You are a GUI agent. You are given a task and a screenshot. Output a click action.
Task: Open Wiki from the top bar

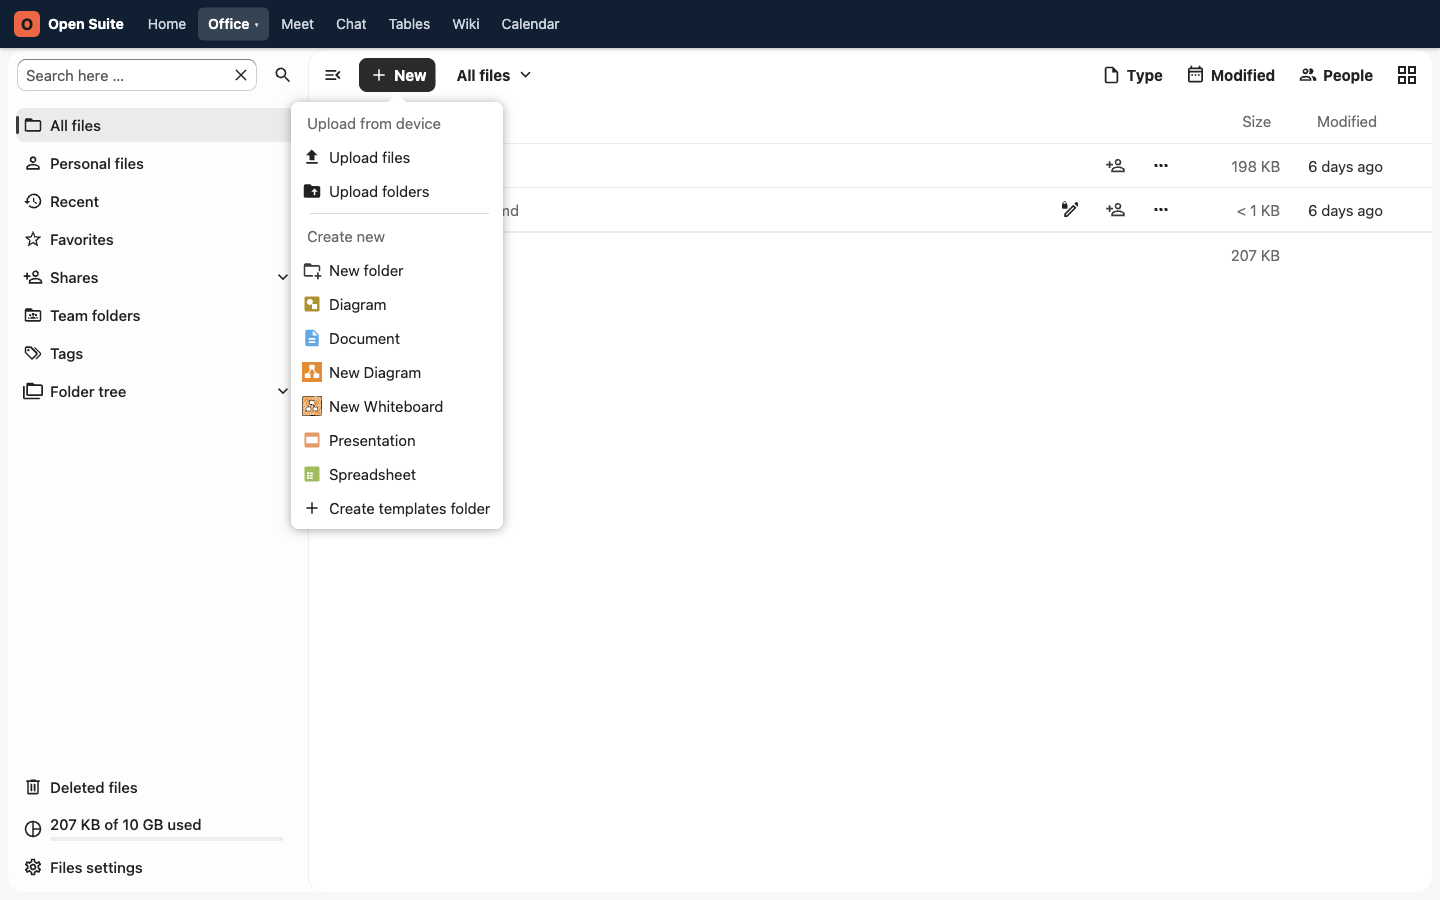point(466,24)
